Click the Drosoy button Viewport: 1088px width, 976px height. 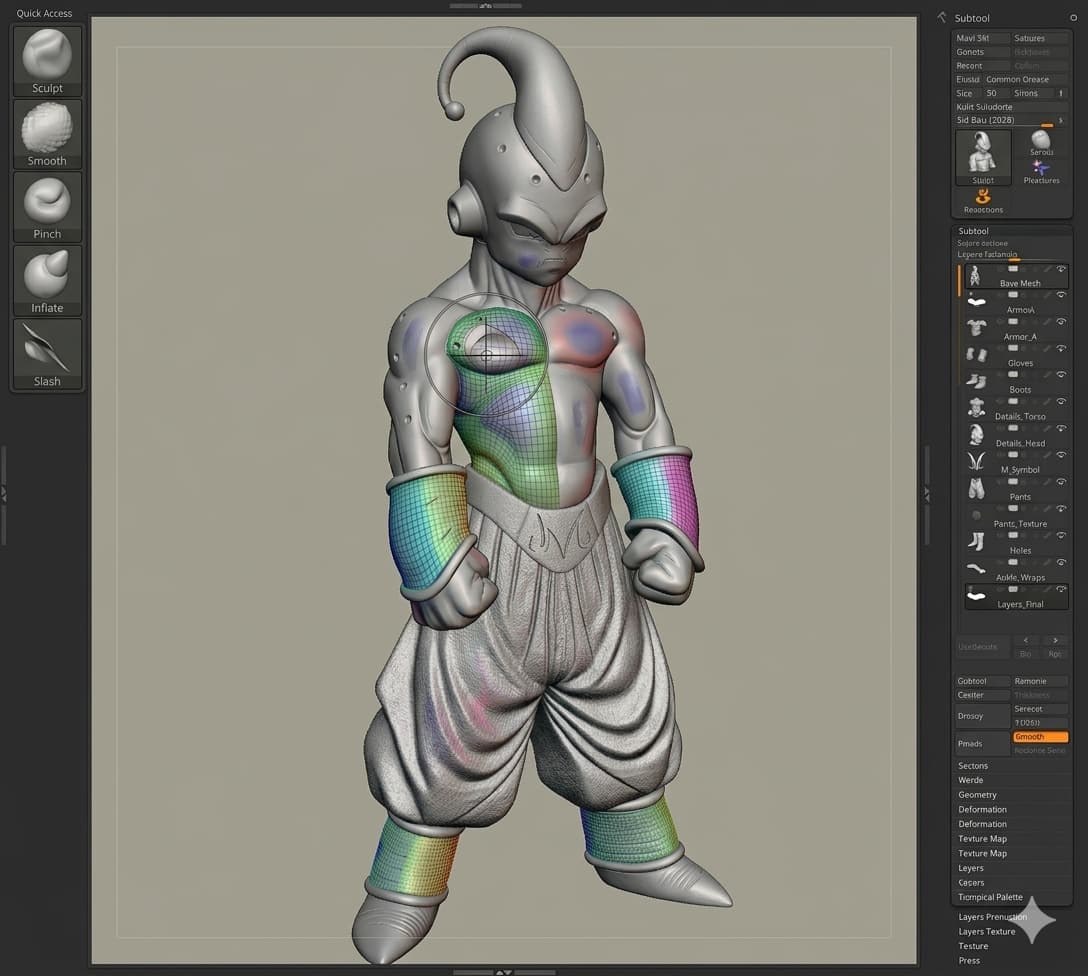982,716
